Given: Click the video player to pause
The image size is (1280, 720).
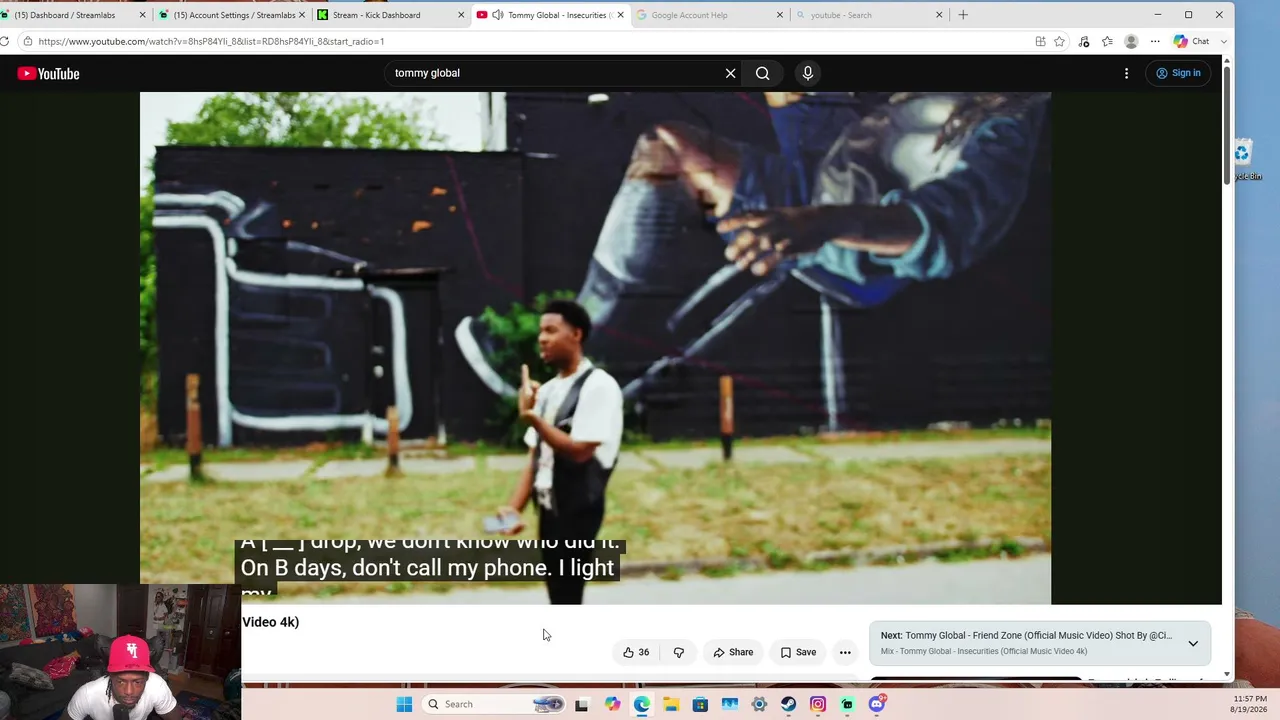Looking at the screenshot, I should [x=595, y=348].
